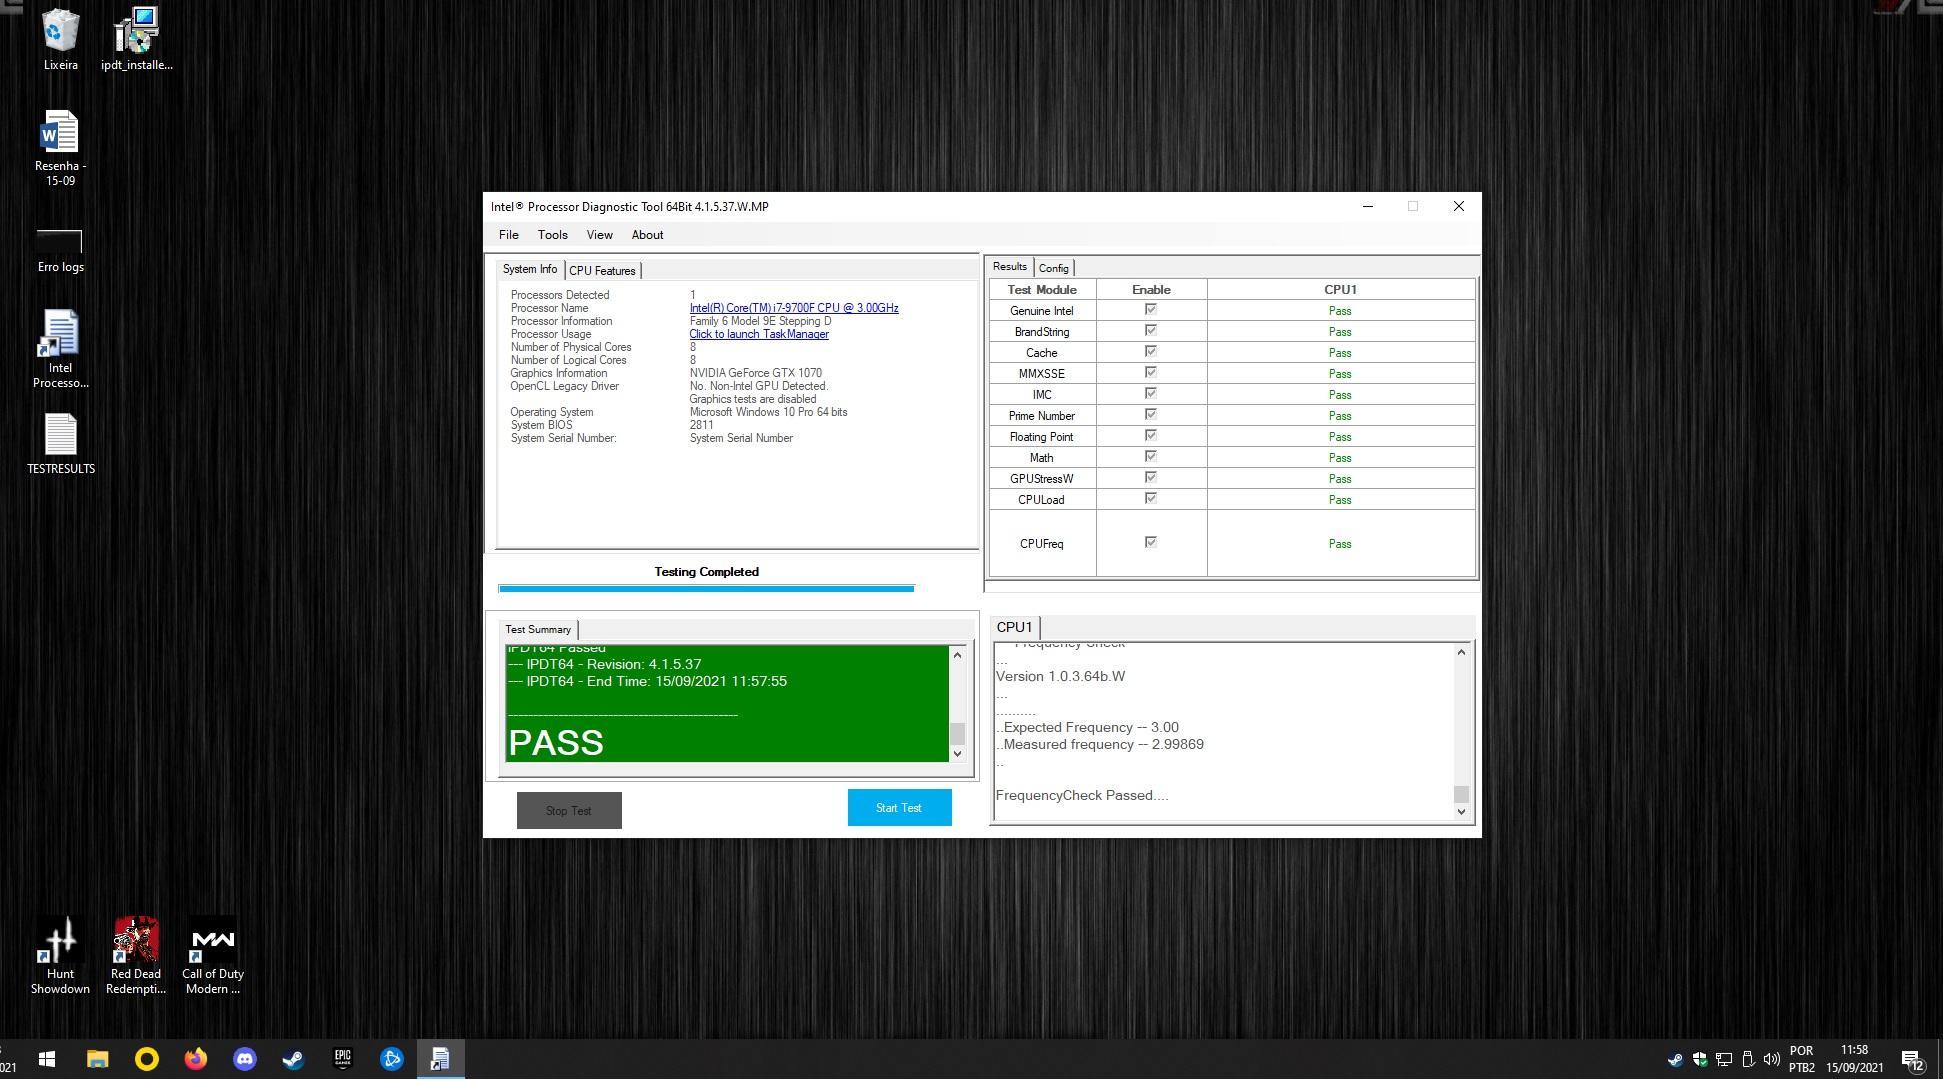The height and width of the screenshot is (1079, 1943).
Task: Select the Call of Duty Modern Warfare shortcut
Action: (213, 955)
